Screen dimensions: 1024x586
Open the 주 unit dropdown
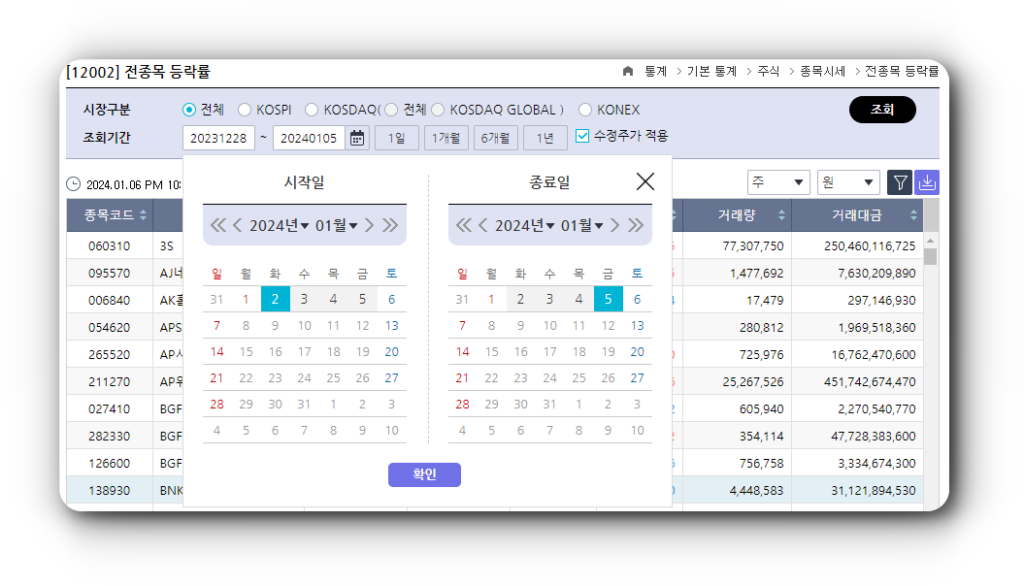(x=778, y=182)
